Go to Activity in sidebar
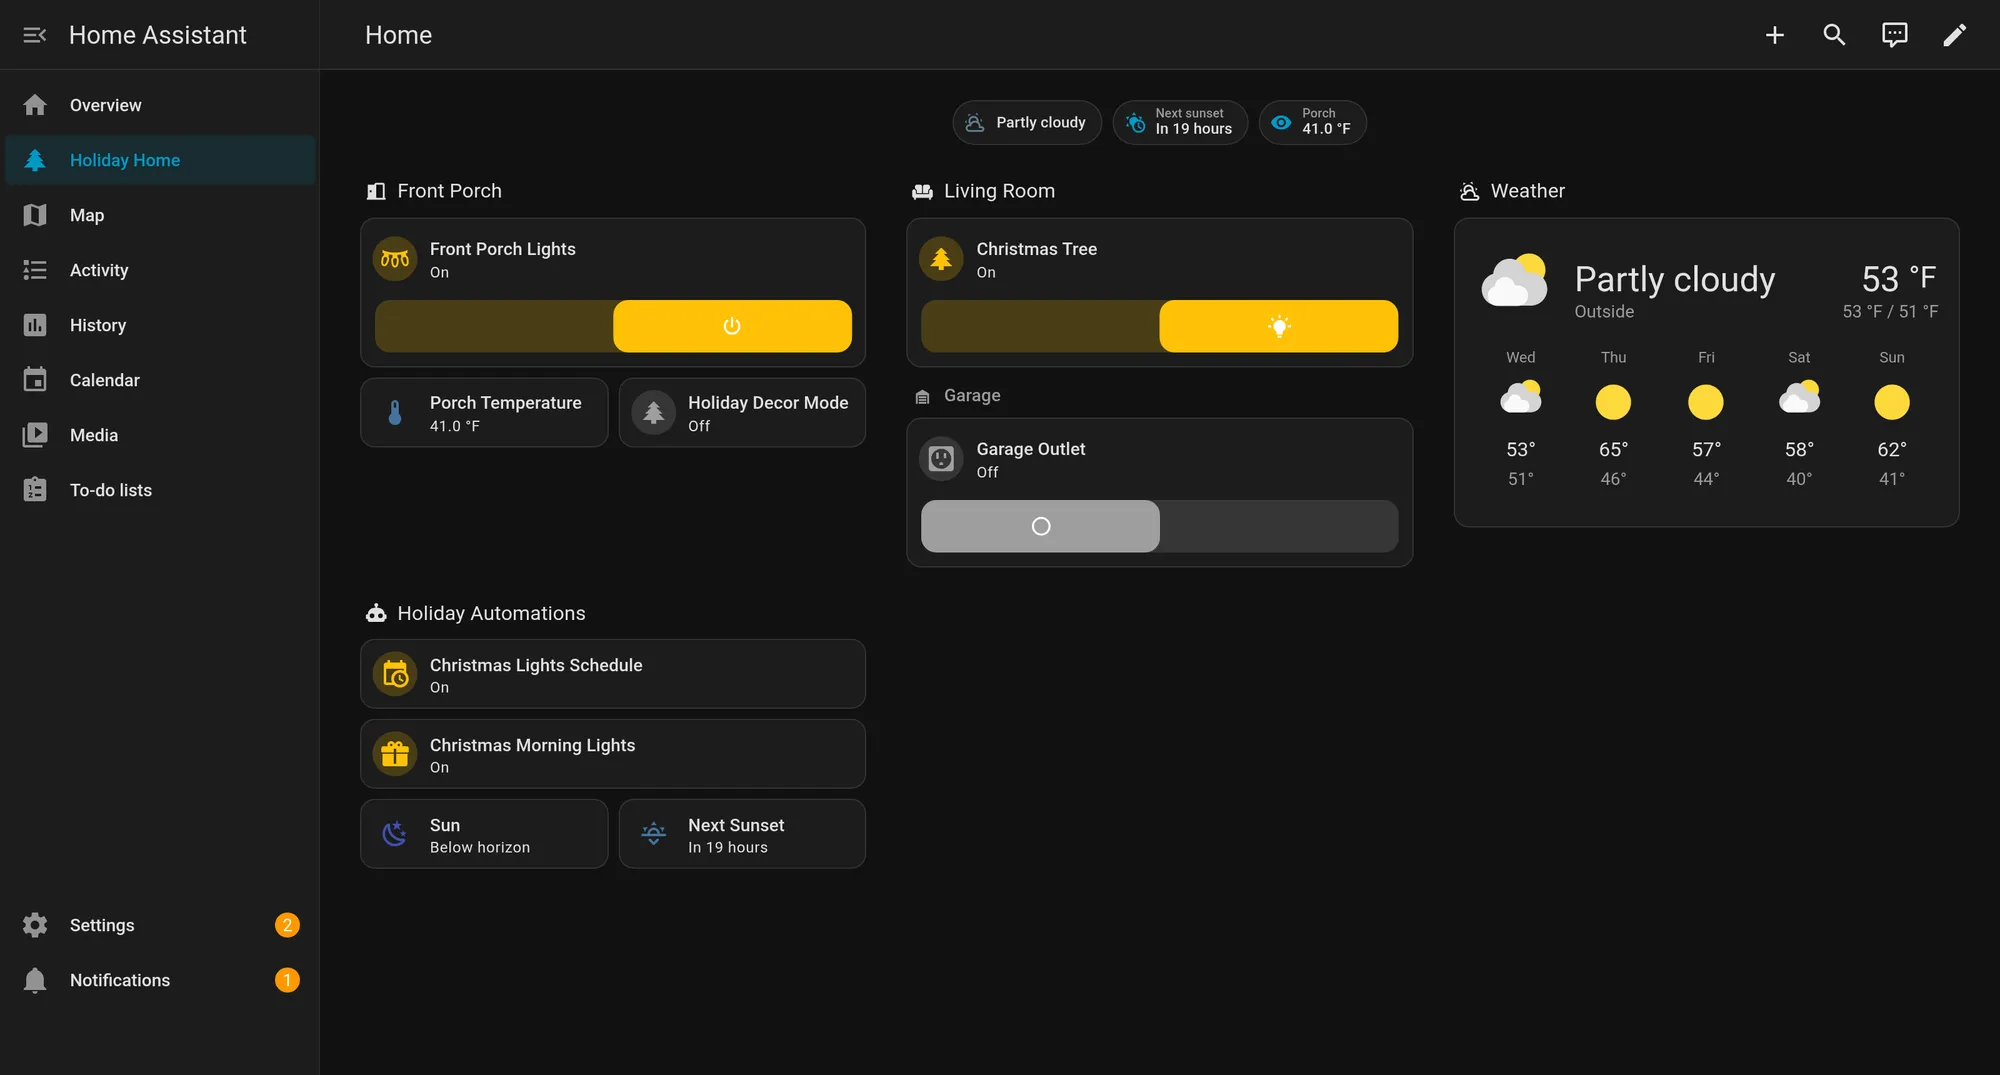The image size is (2000, 1075). pyautogui.click(x=160, y=270)
